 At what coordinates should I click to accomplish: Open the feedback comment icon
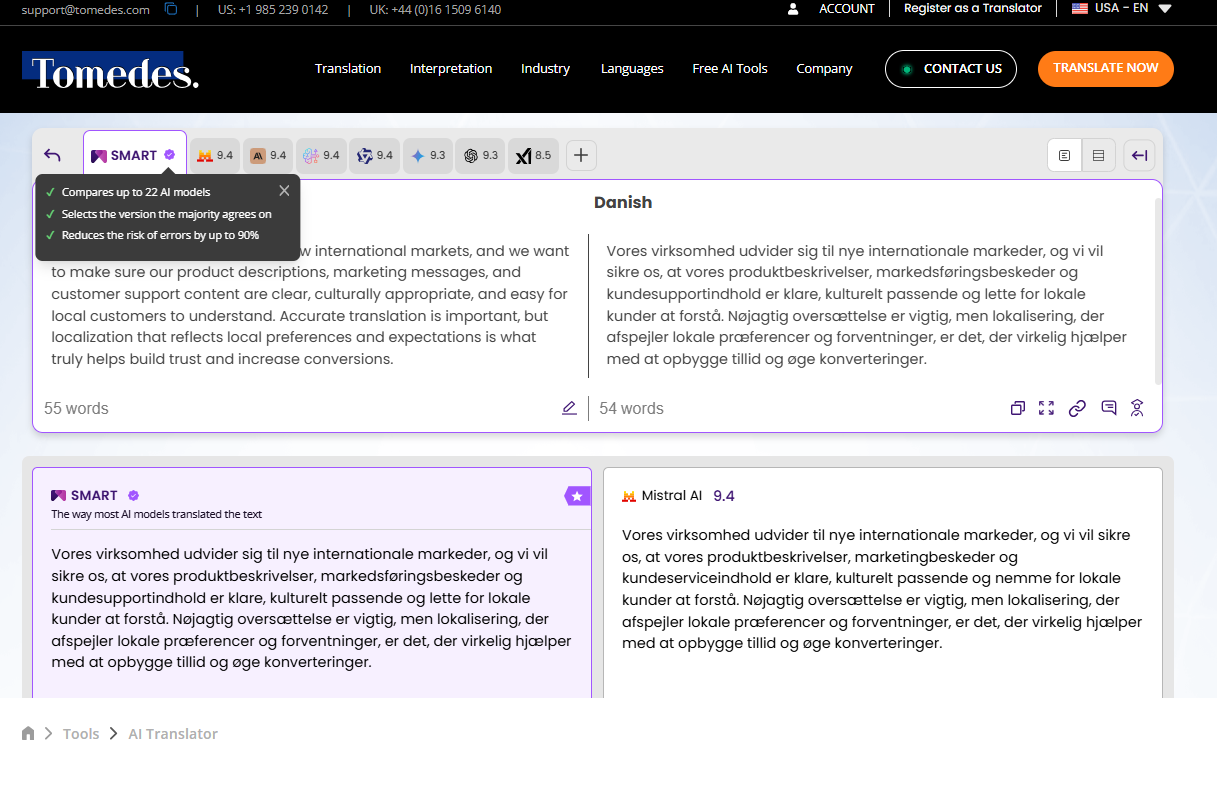click(1108, 408)
